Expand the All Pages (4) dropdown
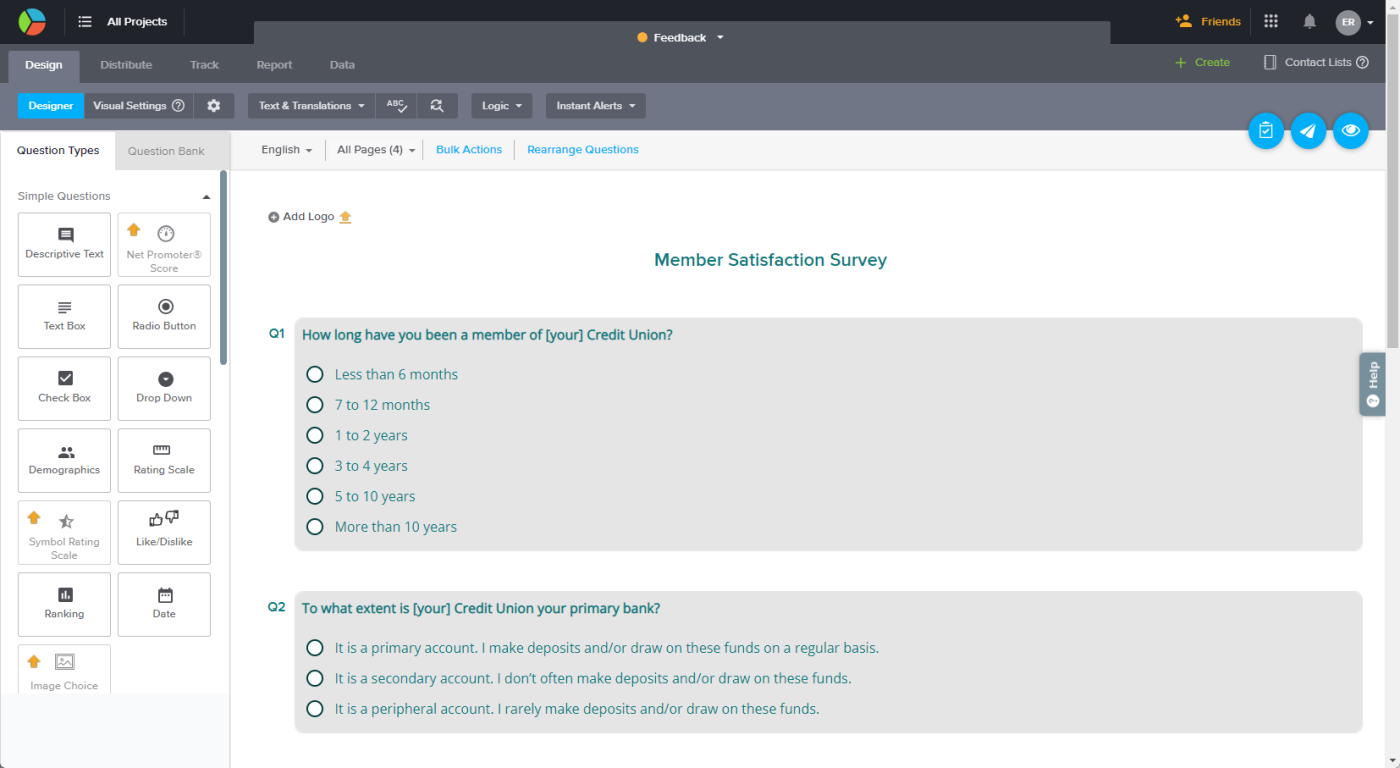 (x=376, y=150)
